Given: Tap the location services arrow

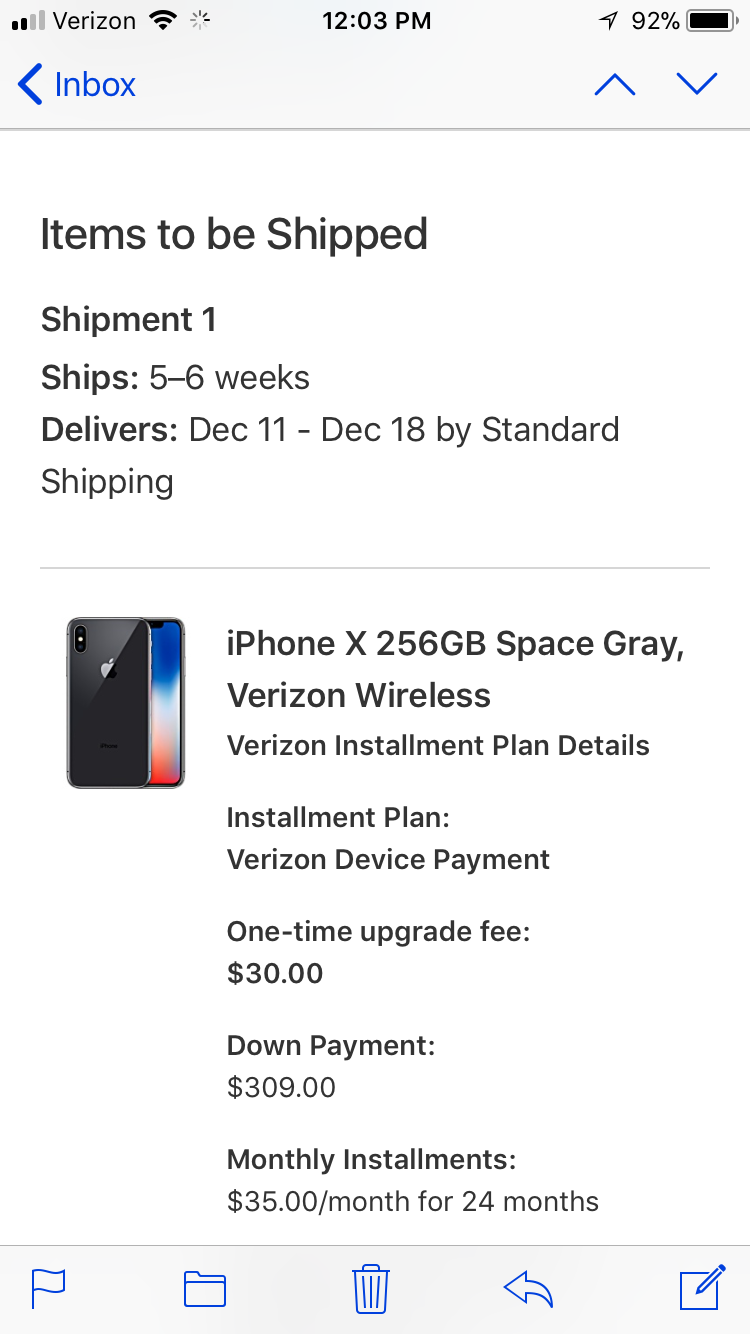Looking at the screenshot, I should click(x=609, y=20).
